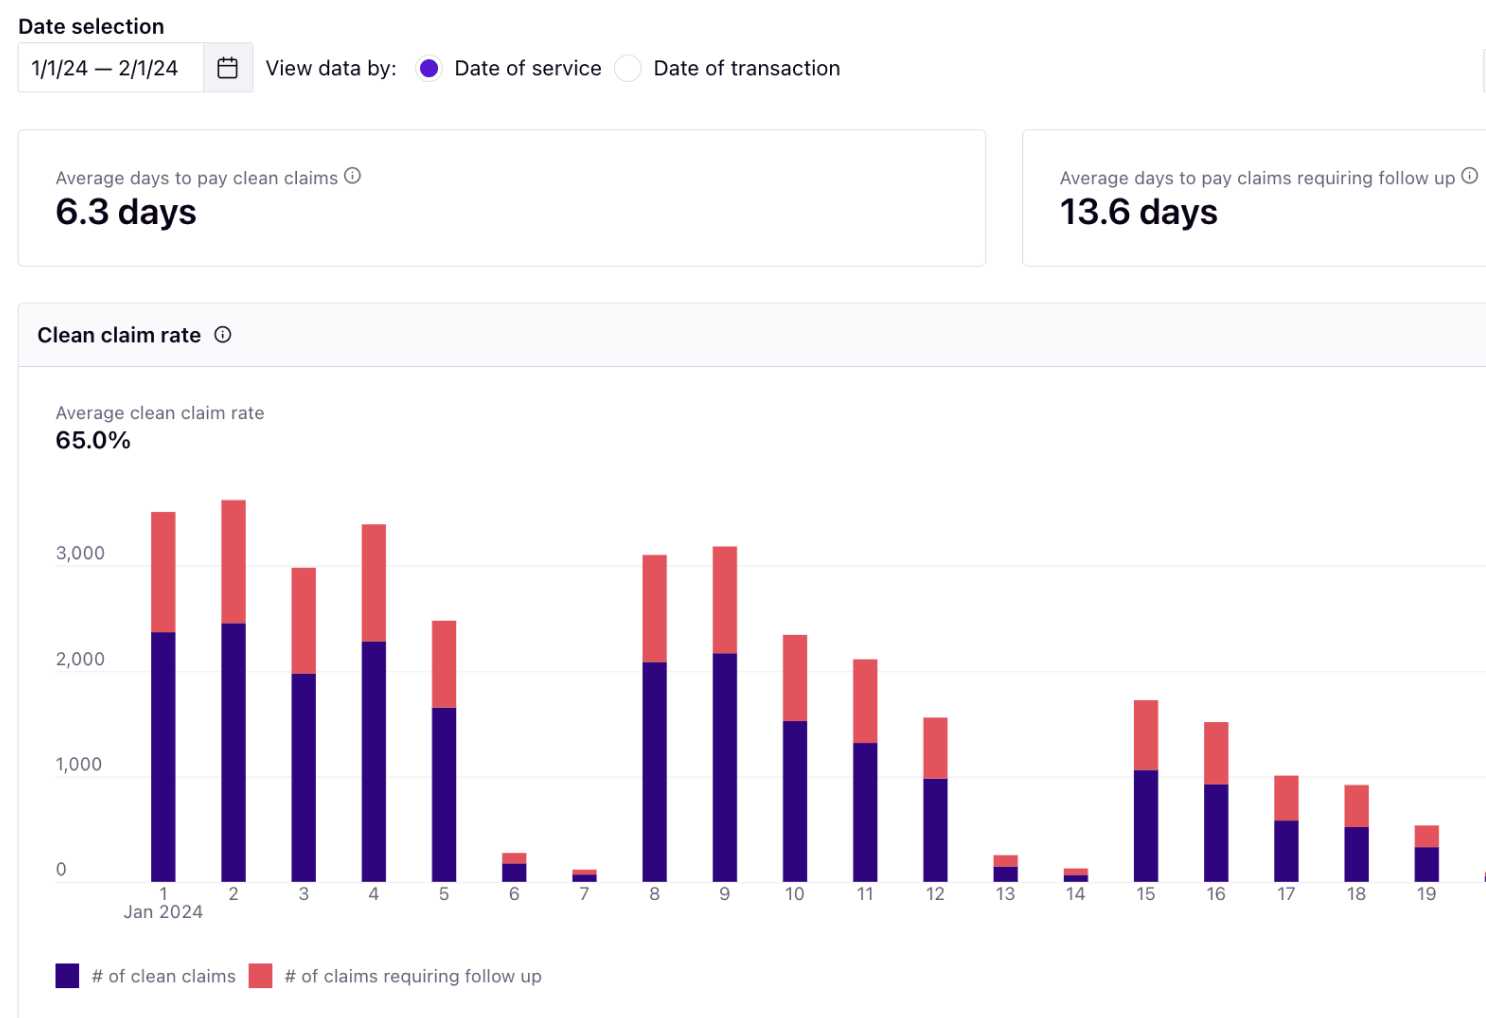Click the '# of claims requiring follow up' legend label
This screenshot has width=1486, height=1018.
(413, 976)
